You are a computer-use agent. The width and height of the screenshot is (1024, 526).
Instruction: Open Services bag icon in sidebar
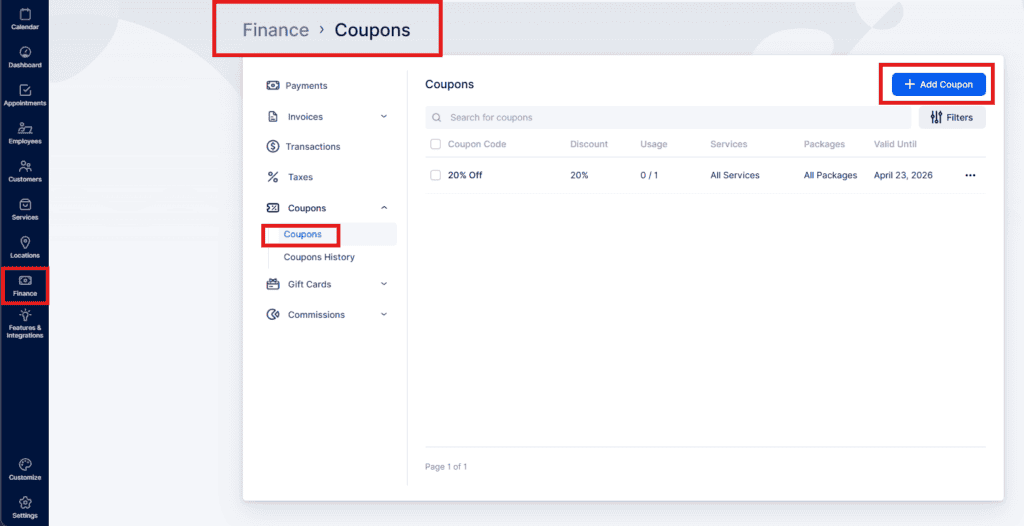[x=25, y=205]
